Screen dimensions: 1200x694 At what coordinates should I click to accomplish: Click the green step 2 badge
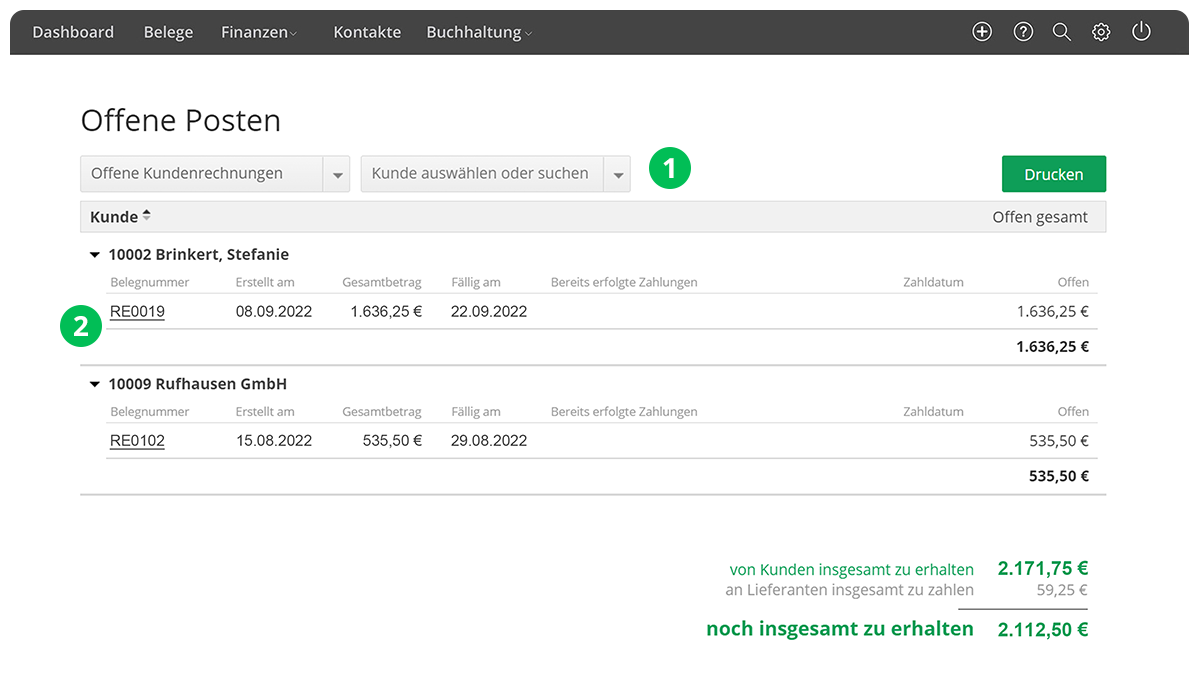point(81,326)
